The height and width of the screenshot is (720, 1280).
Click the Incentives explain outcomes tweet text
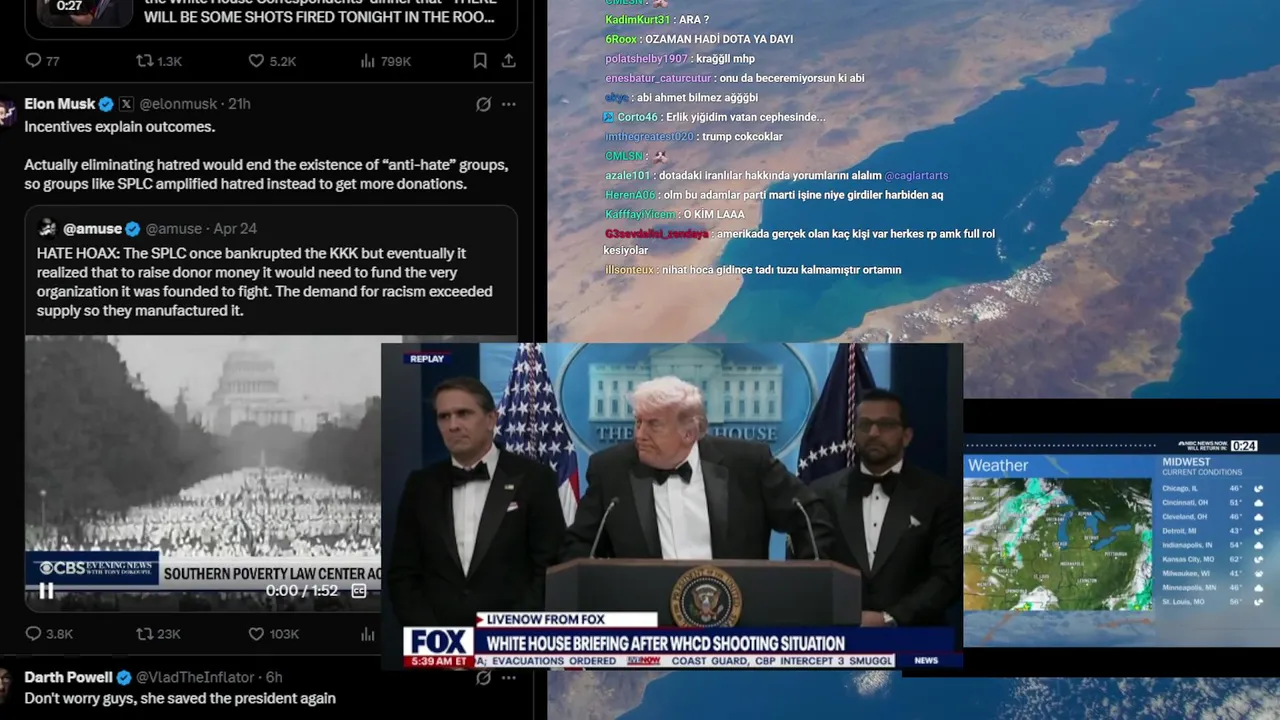(120, 127)
